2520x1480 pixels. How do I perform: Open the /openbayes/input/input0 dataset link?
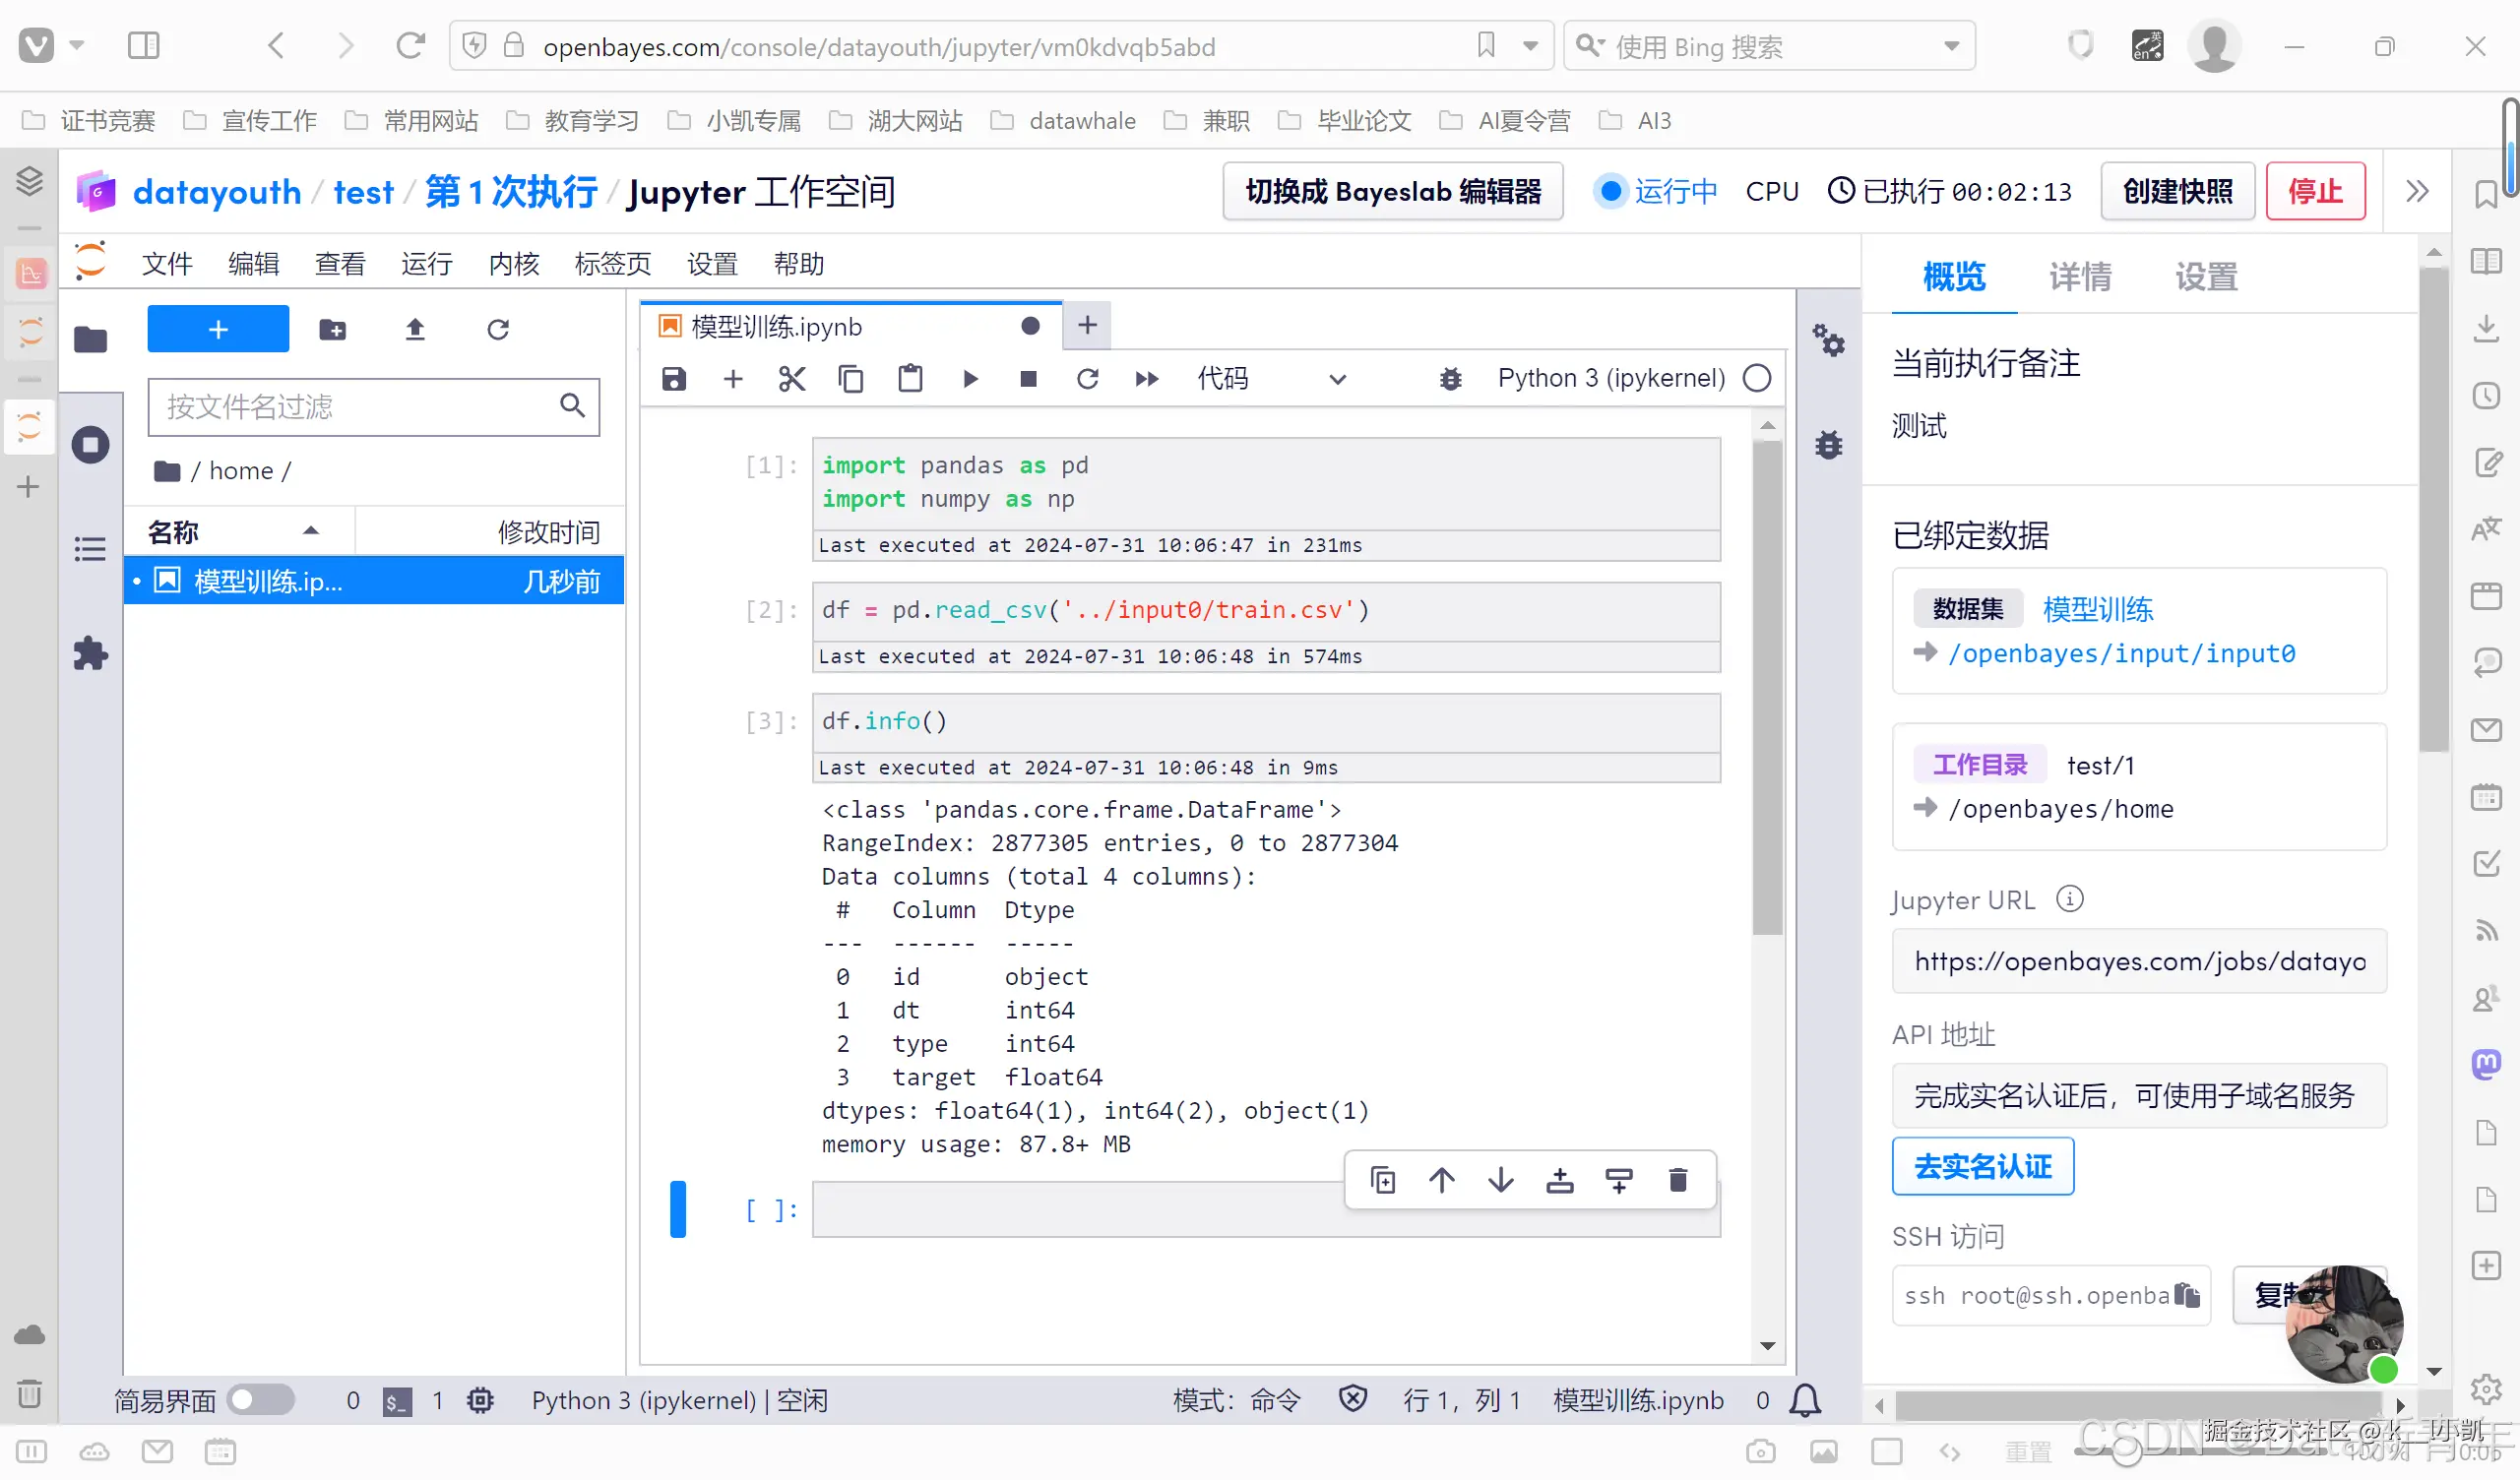point(2121,654)
